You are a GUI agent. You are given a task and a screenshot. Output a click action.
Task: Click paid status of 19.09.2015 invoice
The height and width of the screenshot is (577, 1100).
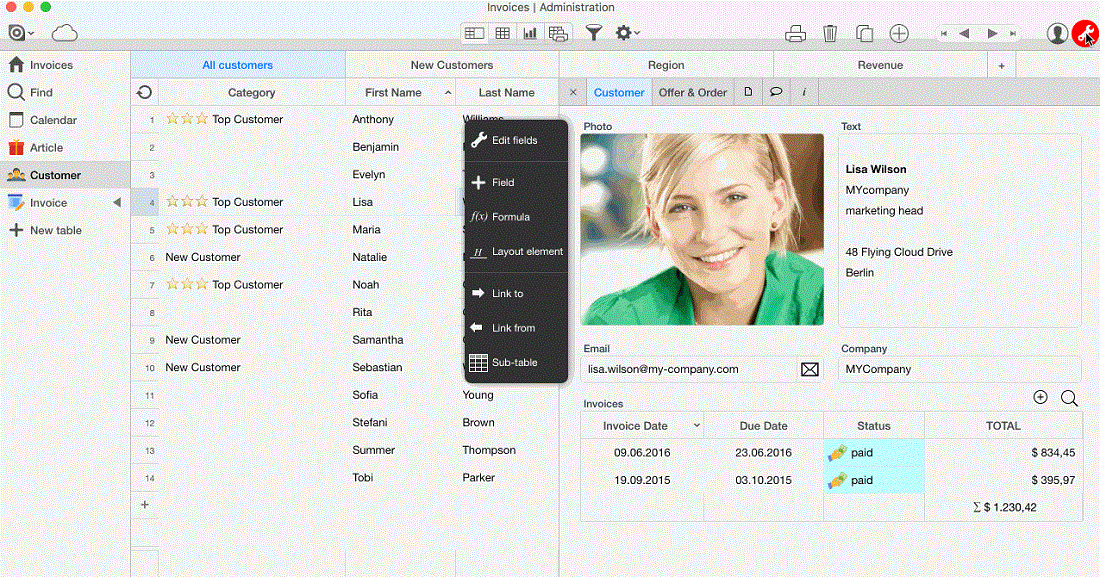874,480
